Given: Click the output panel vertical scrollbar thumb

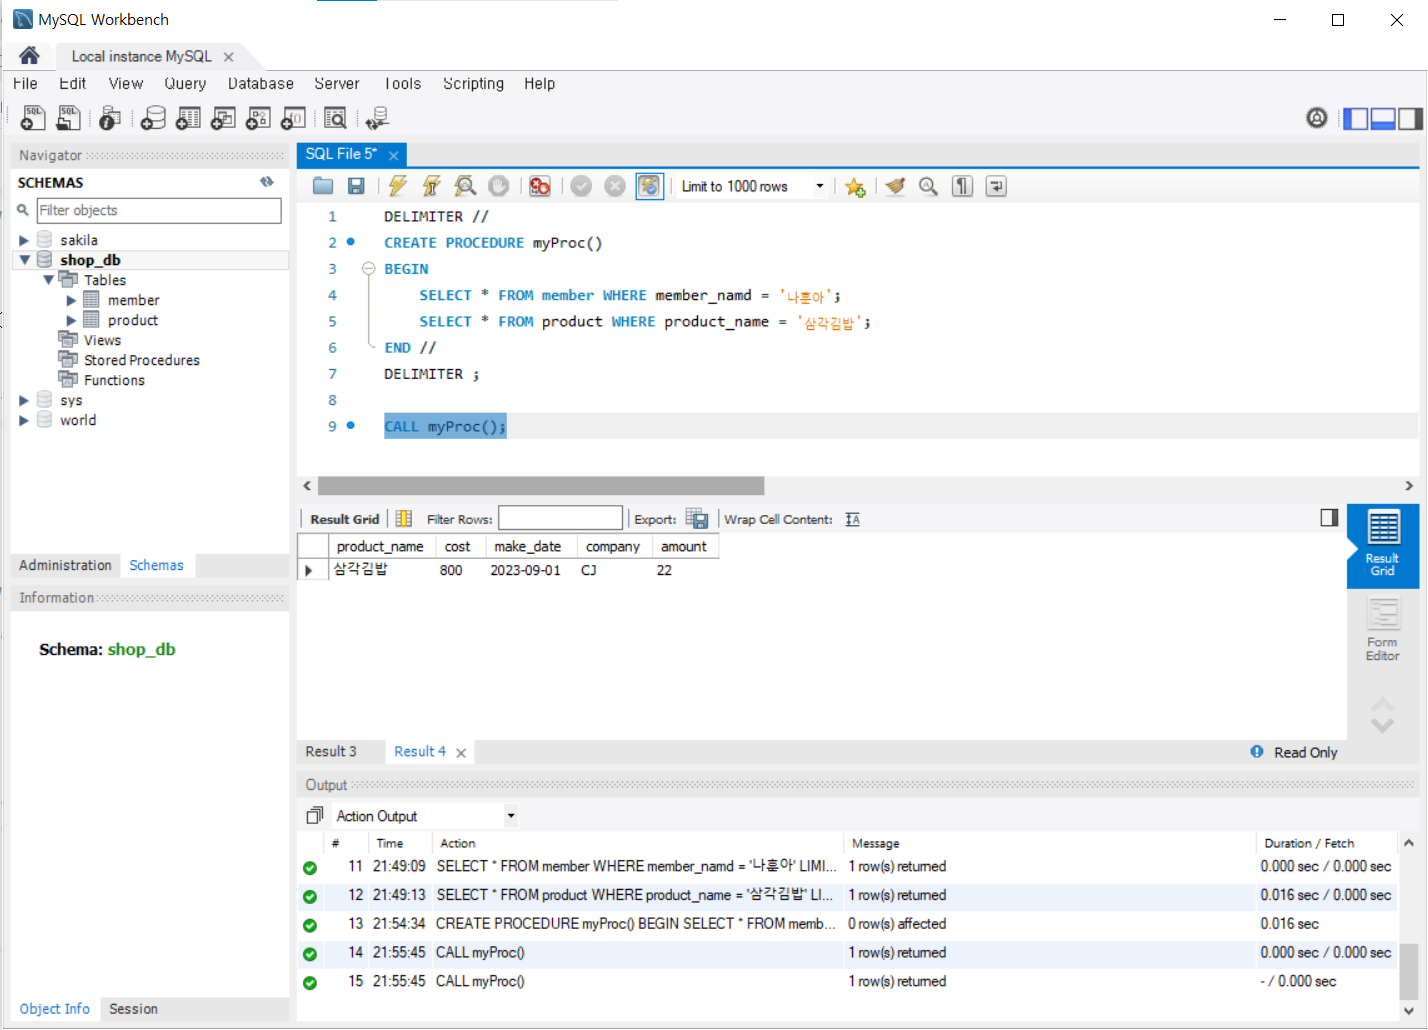Looking at the screenshot, I should (1409, 970).
